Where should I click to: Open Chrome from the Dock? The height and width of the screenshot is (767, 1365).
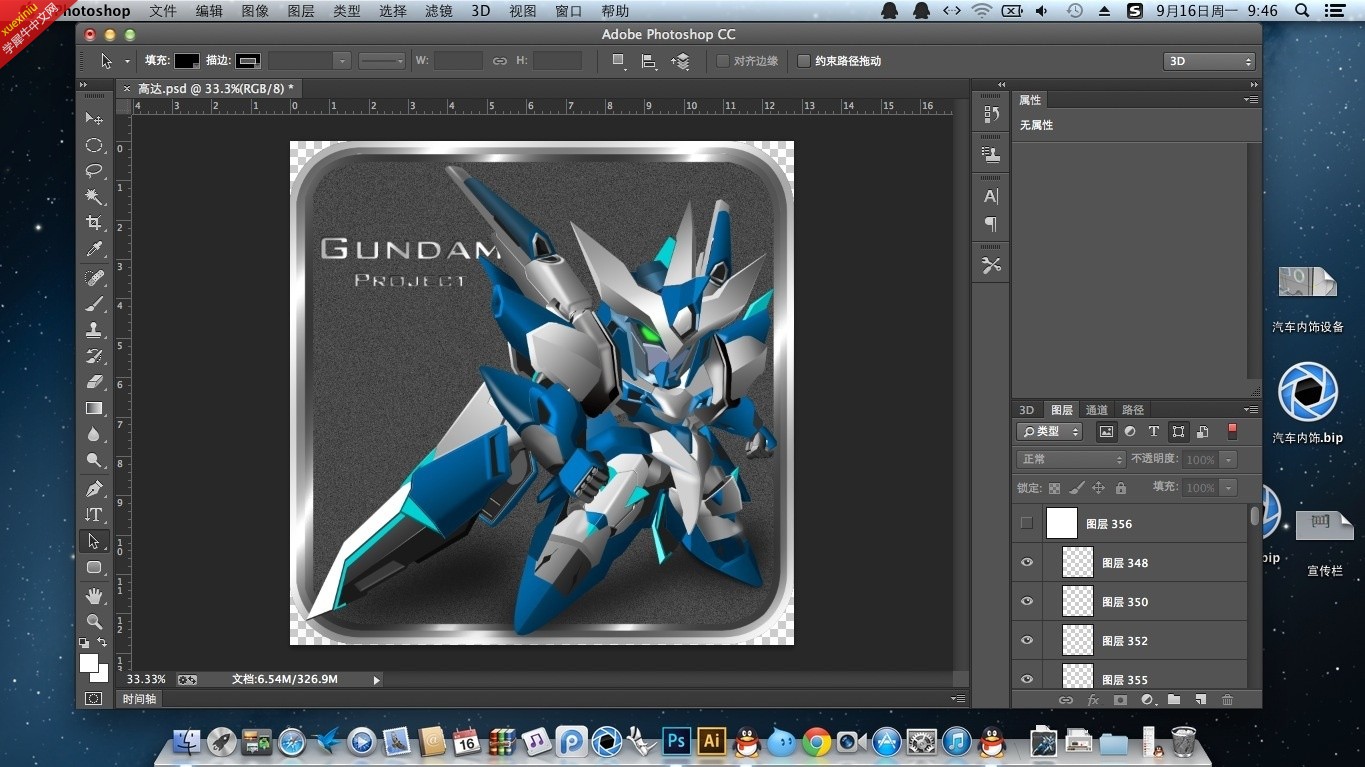click(816, 741)
